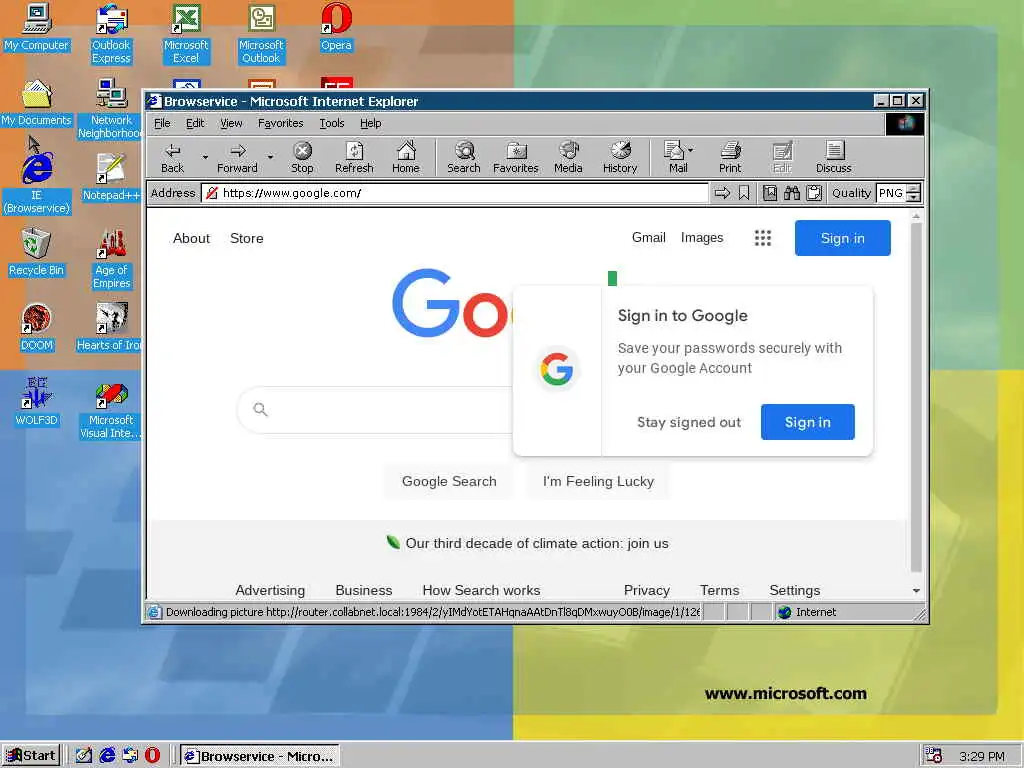Click Internet Explorer quick launch icon
The width and height of the screenshot is (1024, 768).
pos(107,756)
